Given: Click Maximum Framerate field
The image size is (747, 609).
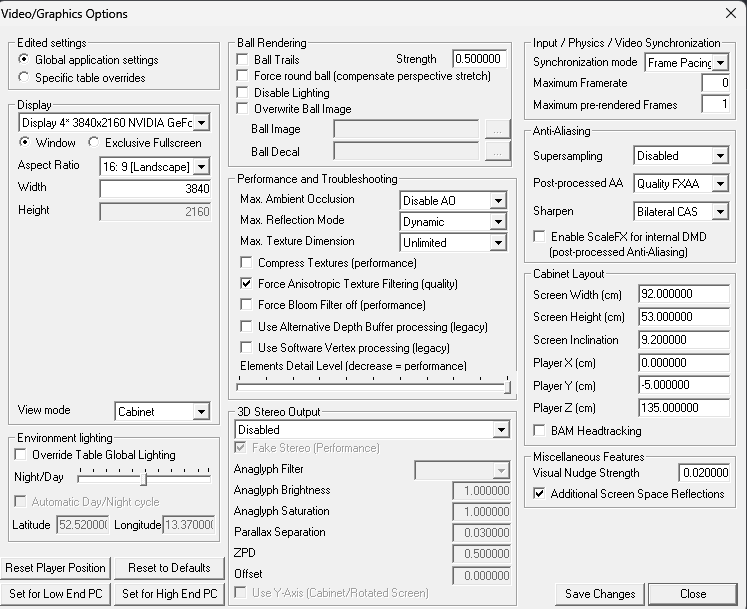Looking at the screenshot, I should pos(716,83).
